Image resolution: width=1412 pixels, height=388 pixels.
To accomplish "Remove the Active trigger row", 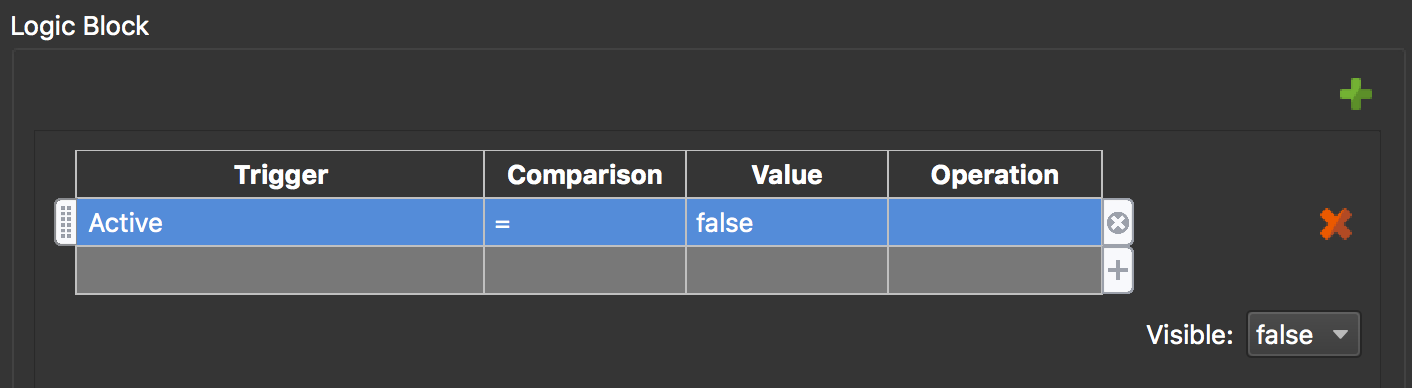I will 1118,222.
